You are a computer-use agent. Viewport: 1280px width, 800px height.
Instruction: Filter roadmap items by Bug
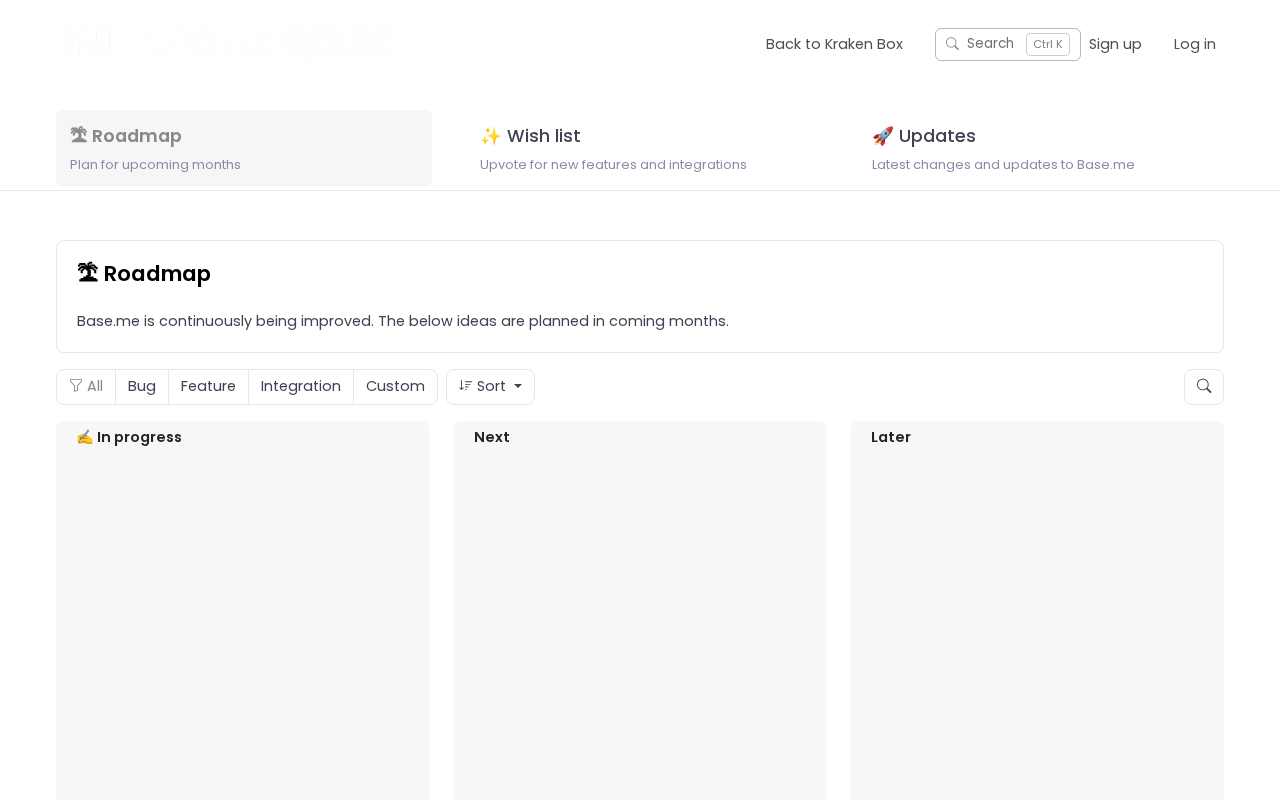click(x=142, y=387)
